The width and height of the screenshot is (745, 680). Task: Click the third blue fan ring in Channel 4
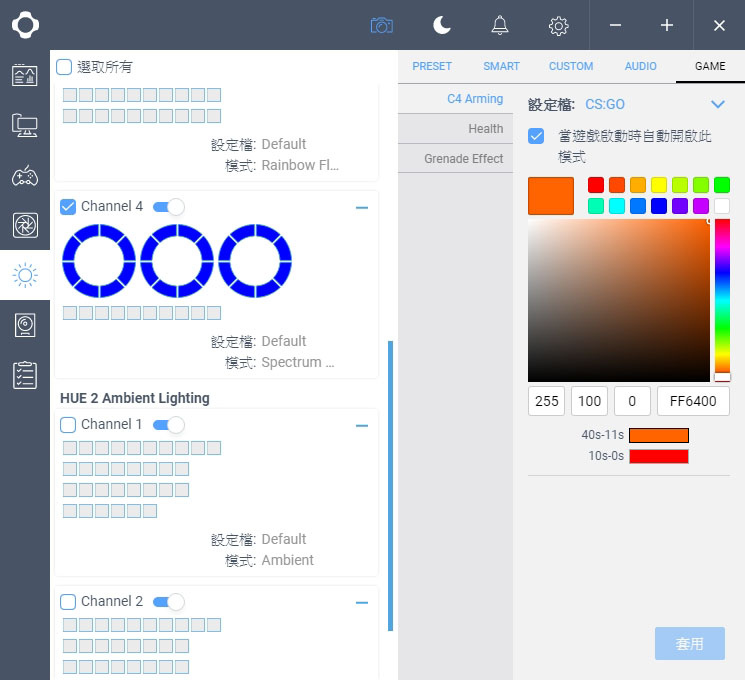(255, 261)
